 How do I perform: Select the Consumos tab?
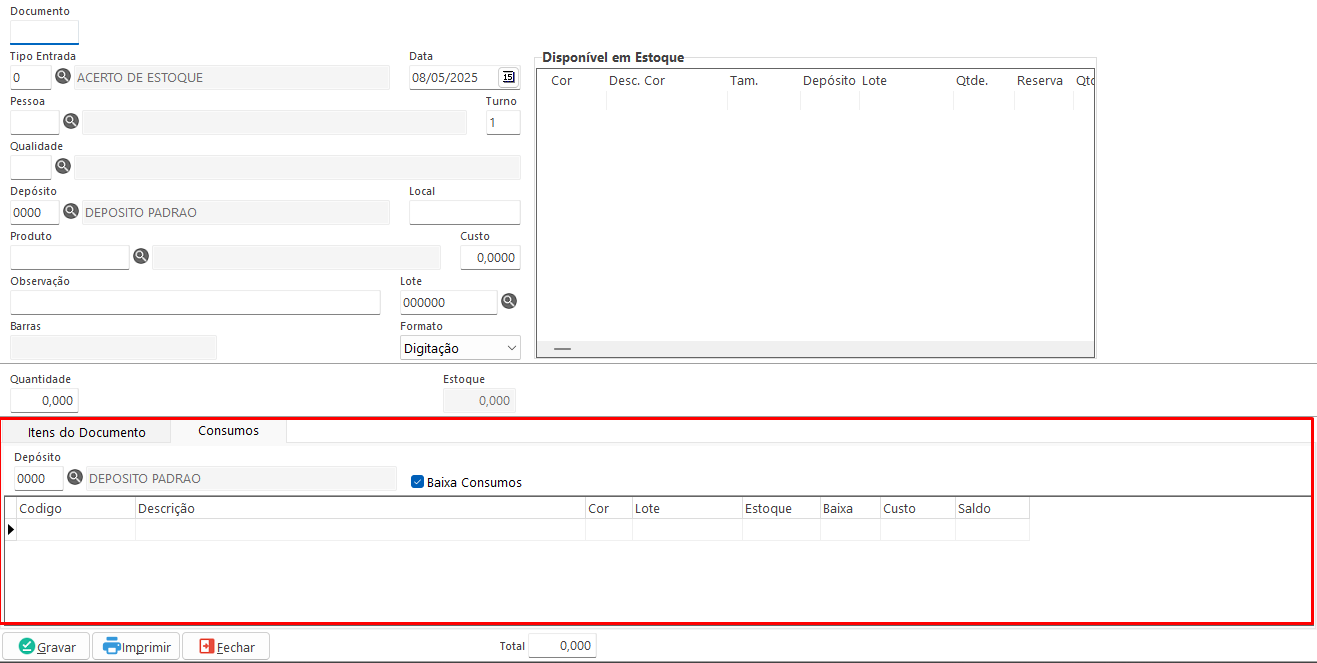click(228, 431)
